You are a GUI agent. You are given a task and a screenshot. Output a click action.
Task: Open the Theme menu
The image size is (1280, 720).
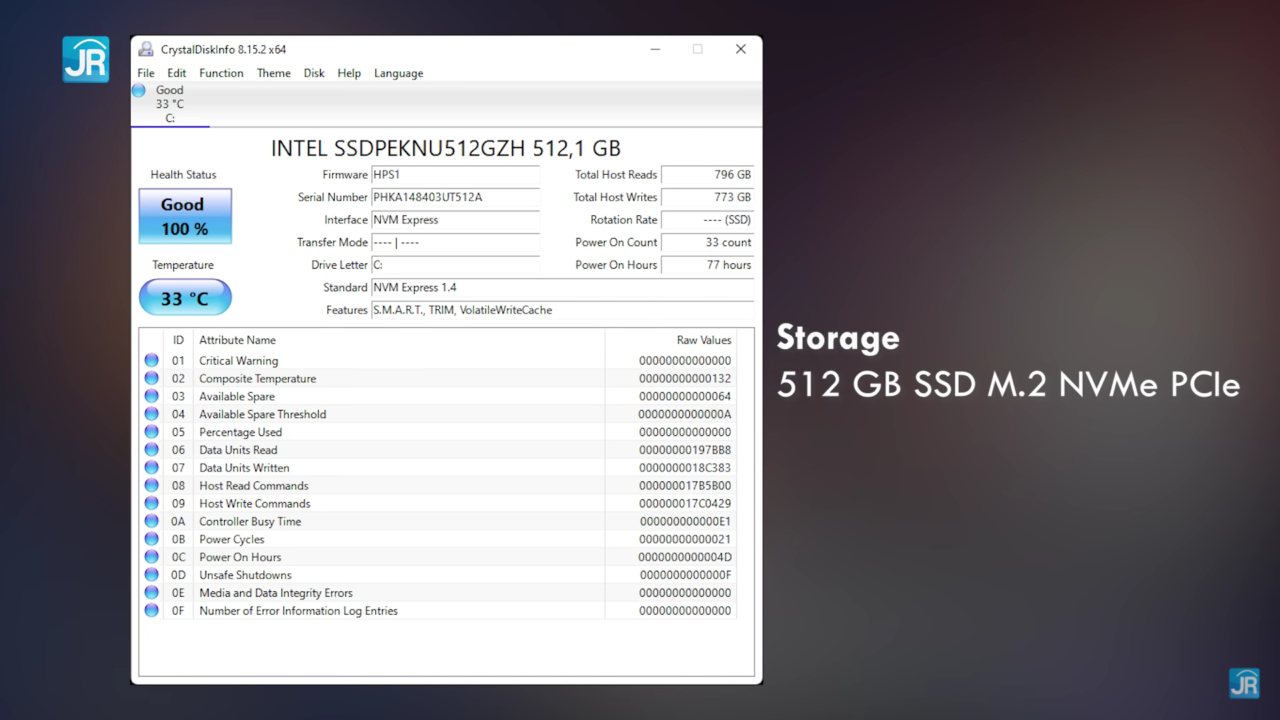[x=273, y=72]
